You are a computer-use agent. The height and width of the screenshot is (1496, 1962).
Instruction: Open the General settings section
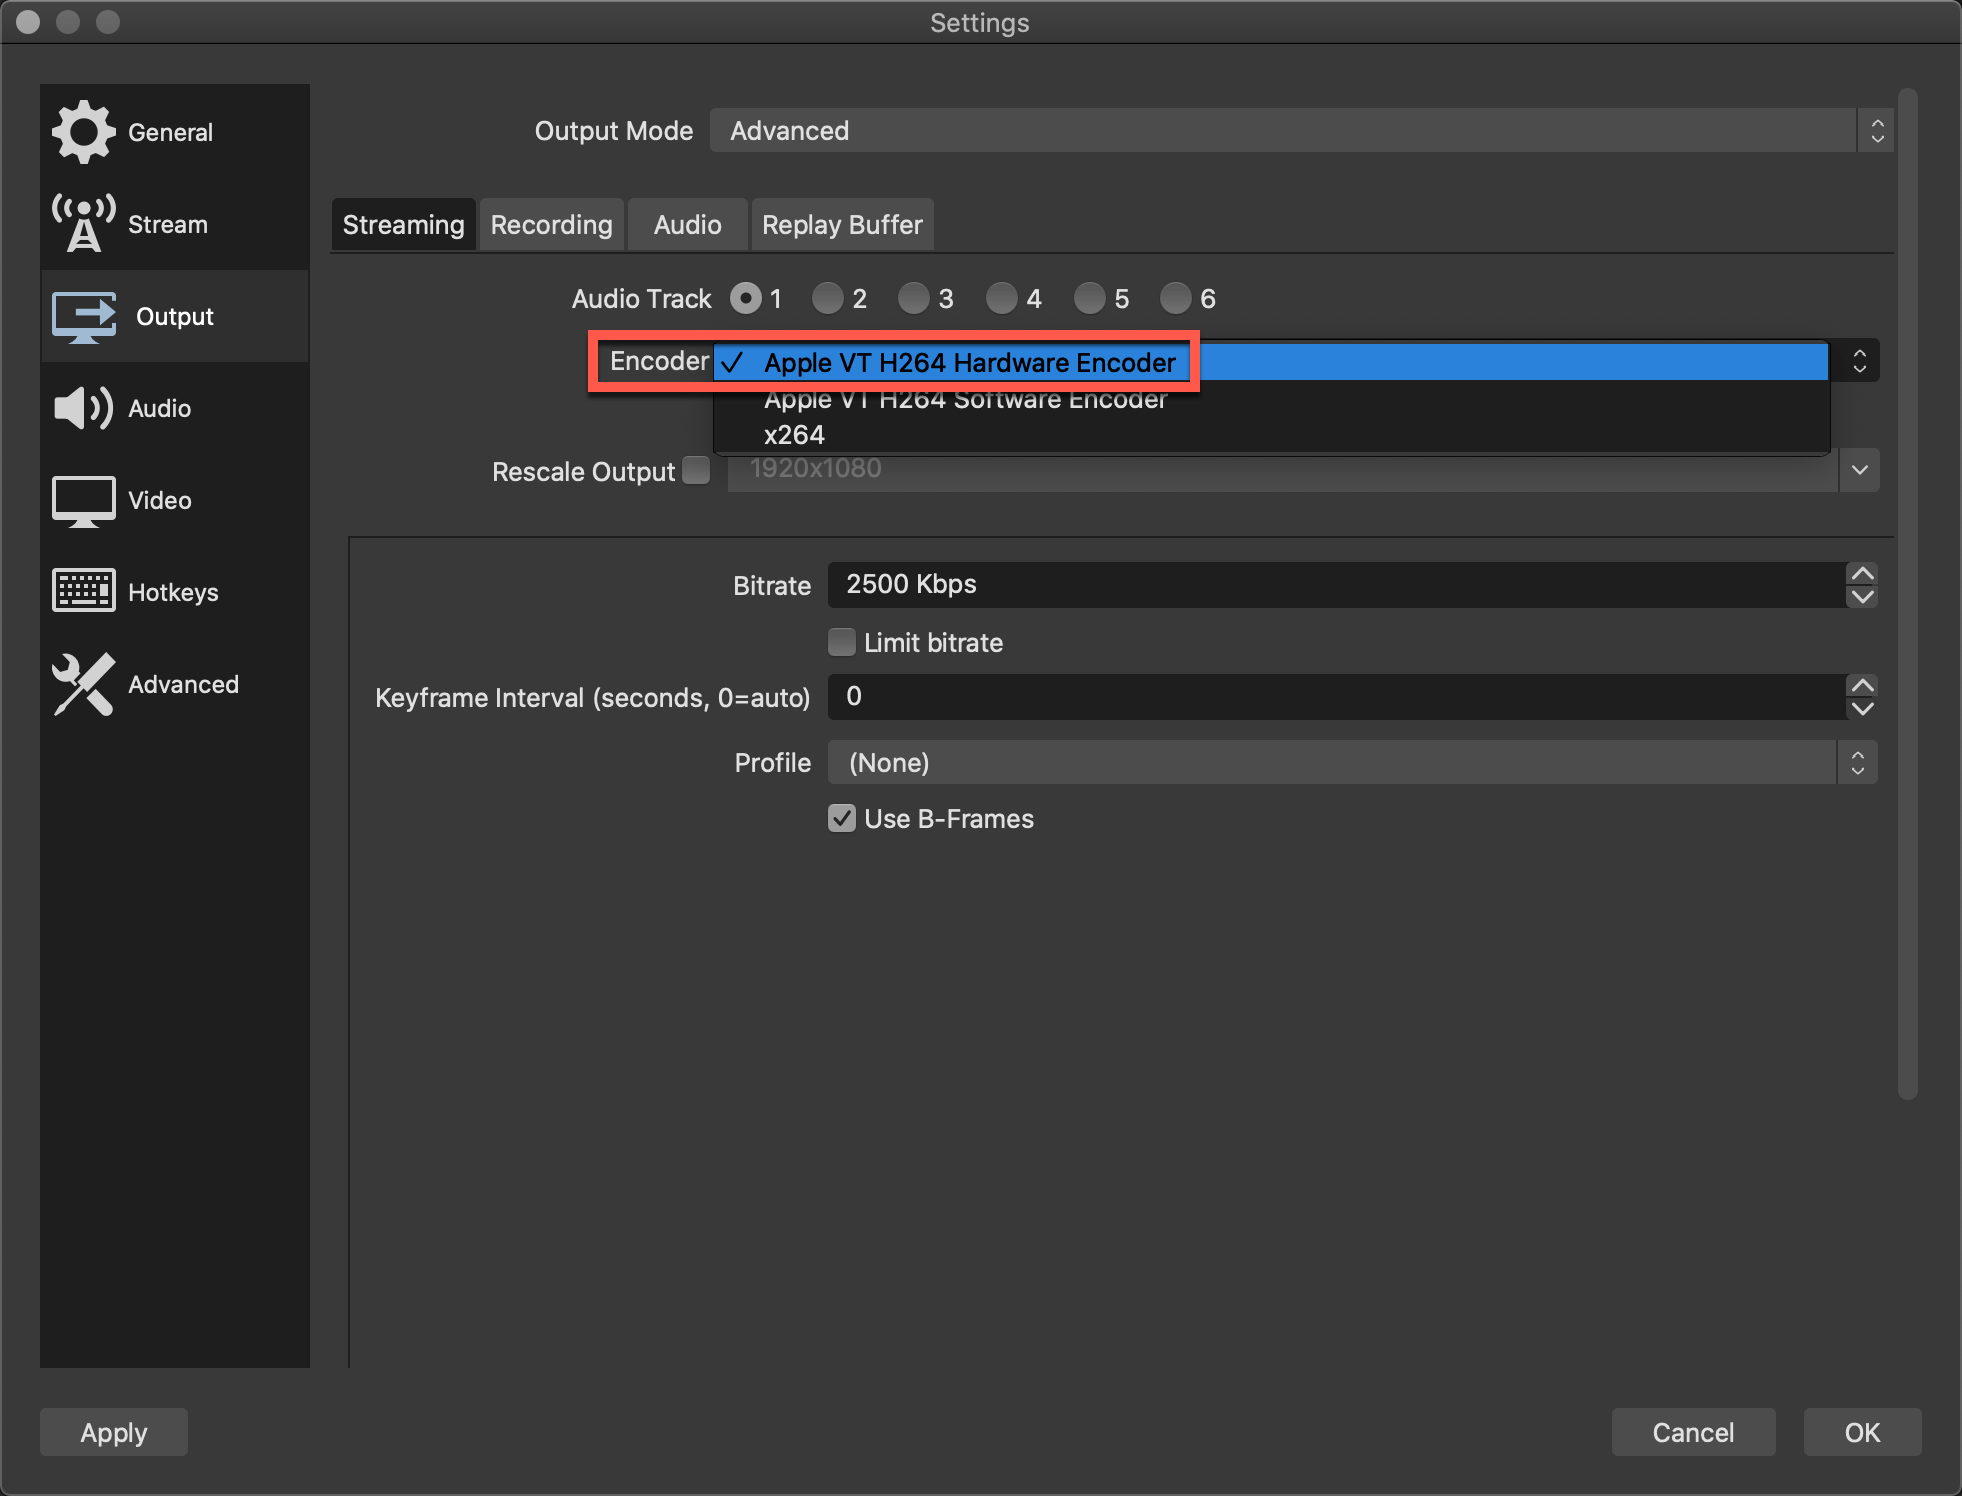170,131
